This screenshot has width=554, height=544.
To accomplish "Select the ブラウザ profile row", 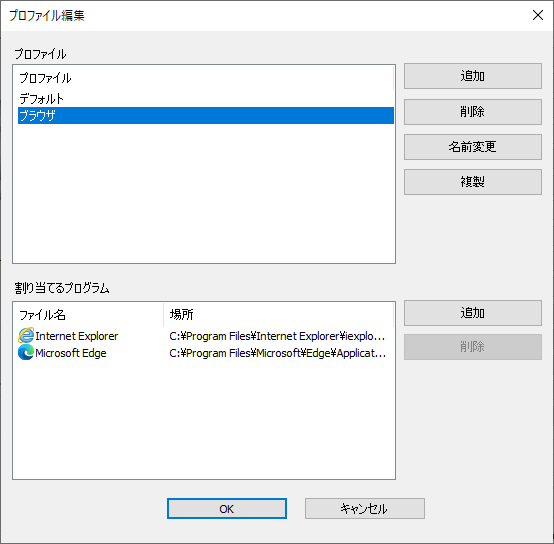I will click(206, 116).
